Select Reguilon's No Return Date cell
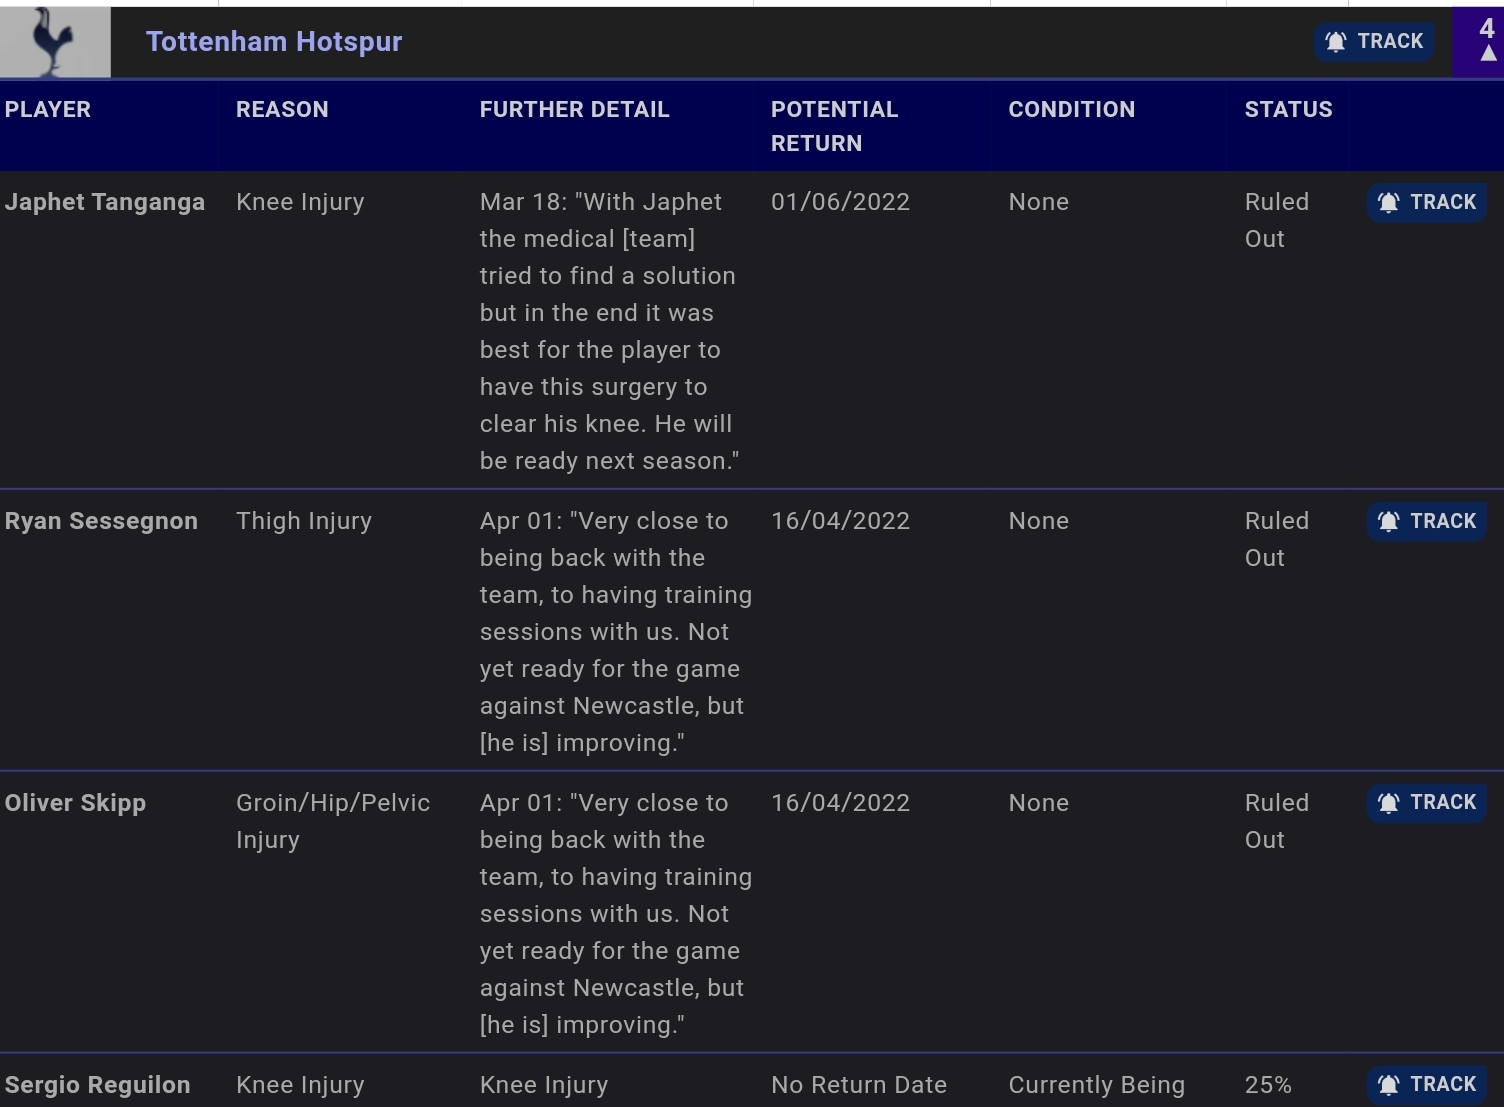 (858, 1085)
